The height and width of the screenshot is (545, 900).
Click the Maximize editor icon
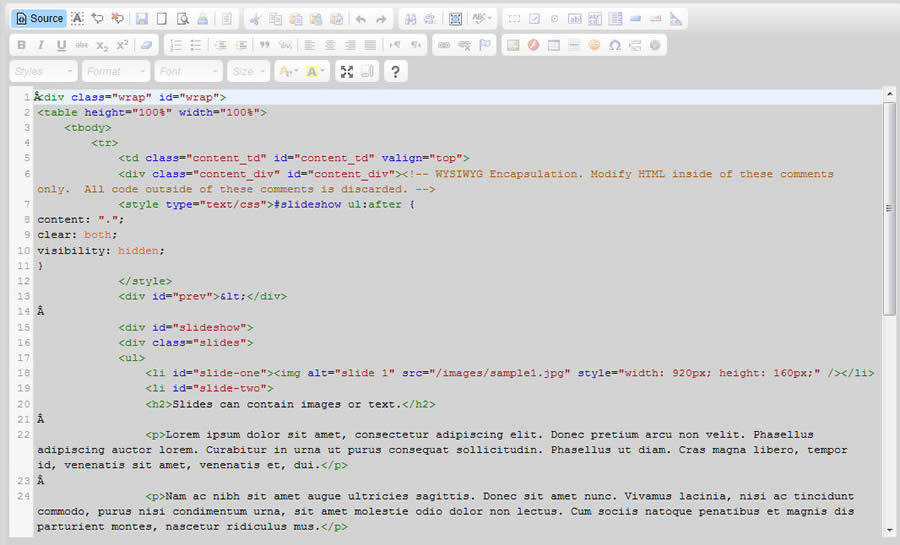pyautogui.click(x=347, y=72)
